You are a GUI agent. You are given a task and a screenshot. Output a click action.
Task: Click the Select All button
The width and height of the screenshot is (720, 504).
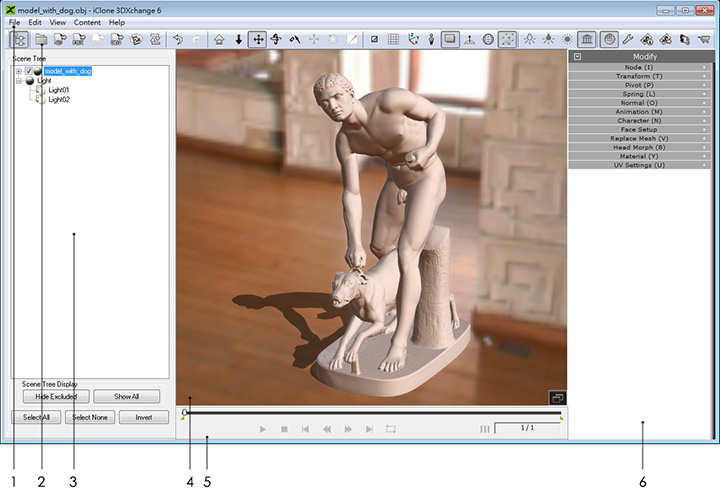click(36, 417)
